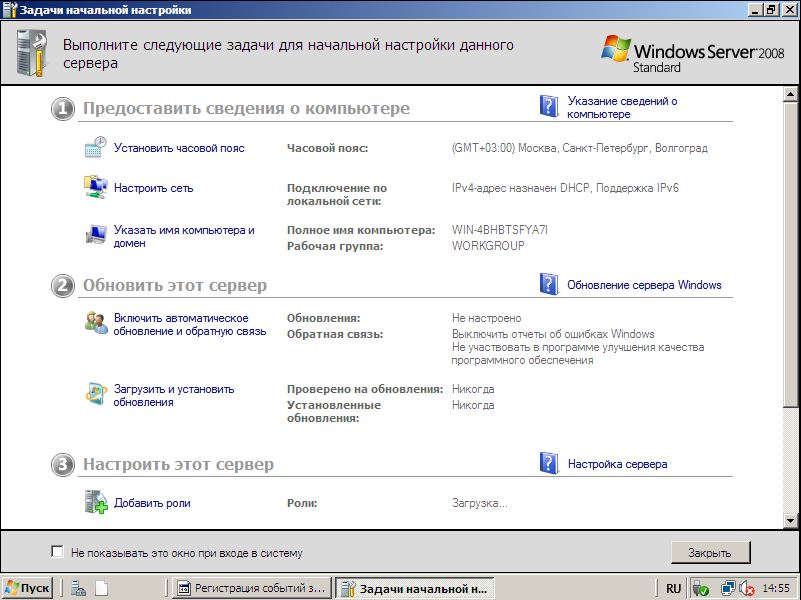Click the Загрузка... roles status text

coord(480,503)
